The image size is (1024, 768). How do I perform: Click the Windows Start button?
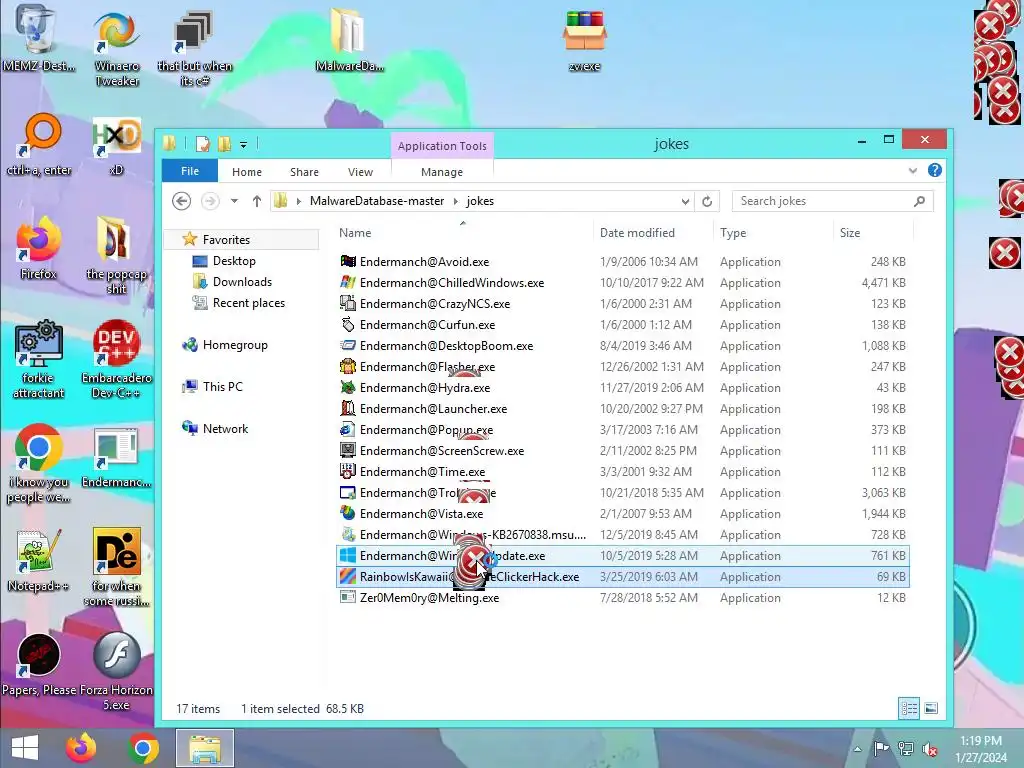click(x=25, y=748)
